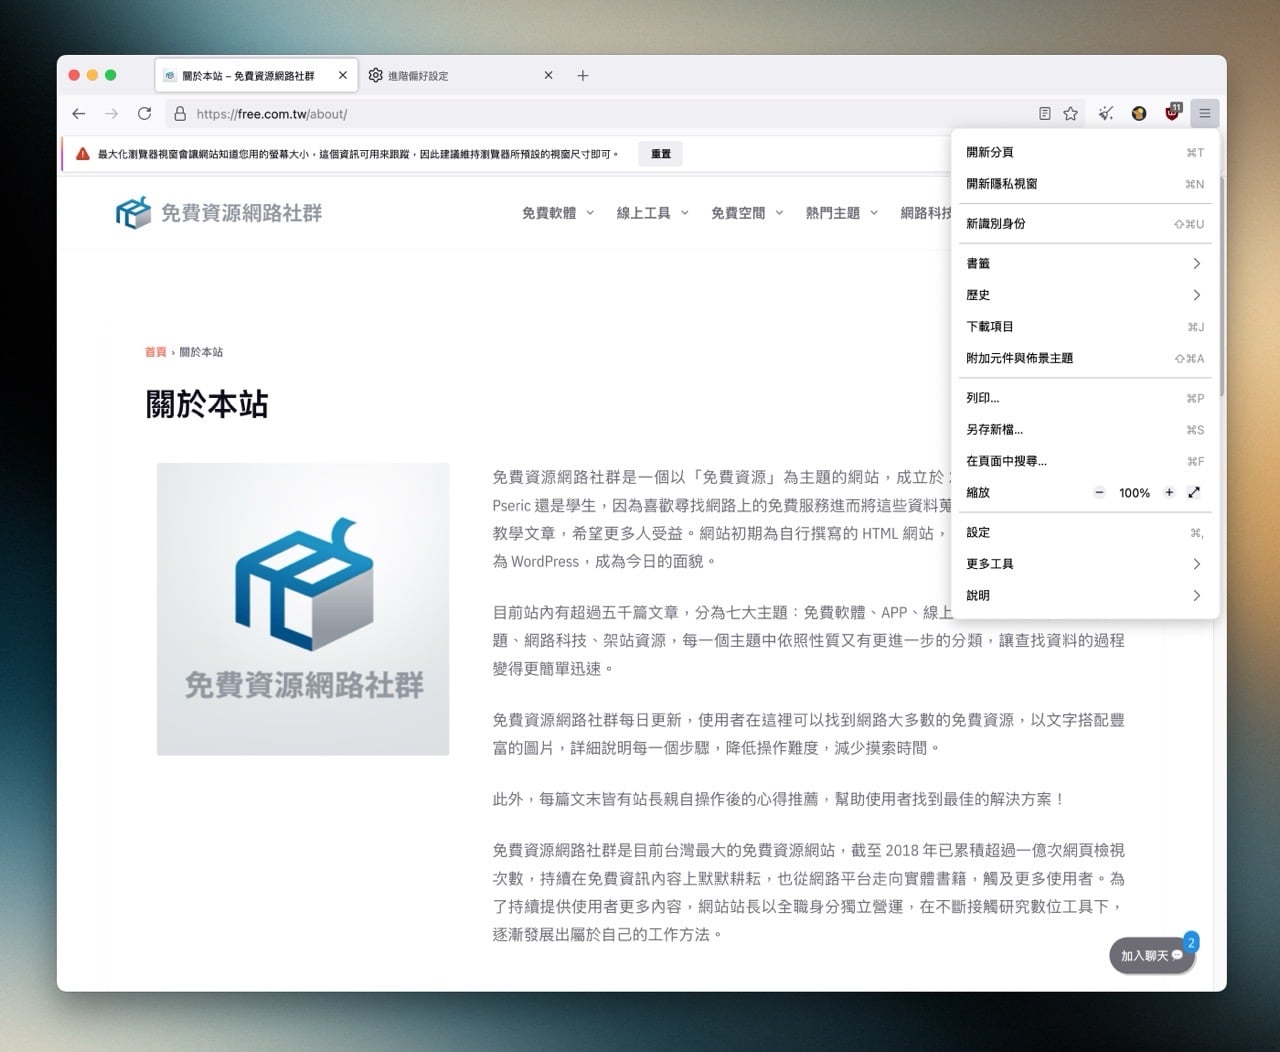
Task: Open 下載項目 from the menu
Action: (x=1085, y=327)
